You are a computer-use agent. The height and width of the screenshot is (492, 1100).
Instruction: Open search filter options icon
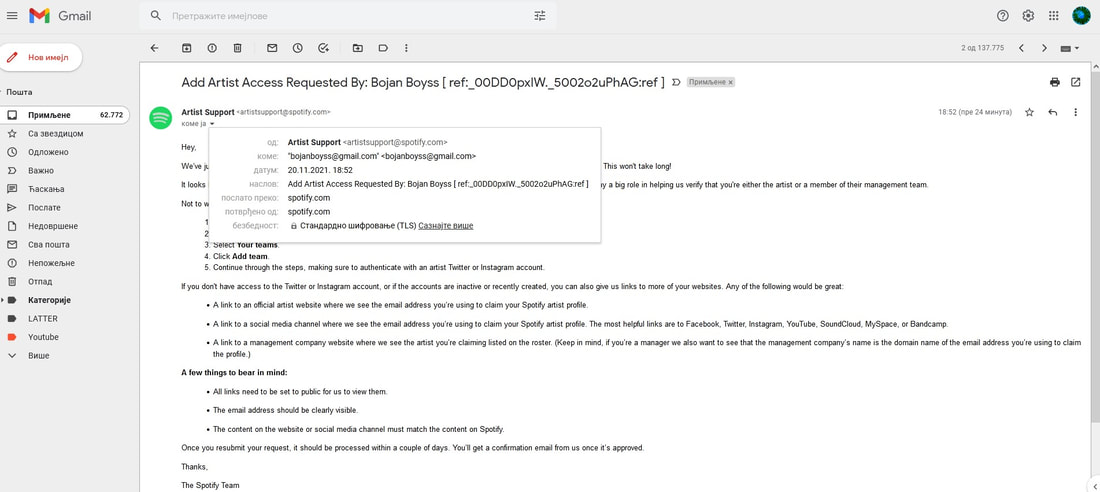(539, 15)
